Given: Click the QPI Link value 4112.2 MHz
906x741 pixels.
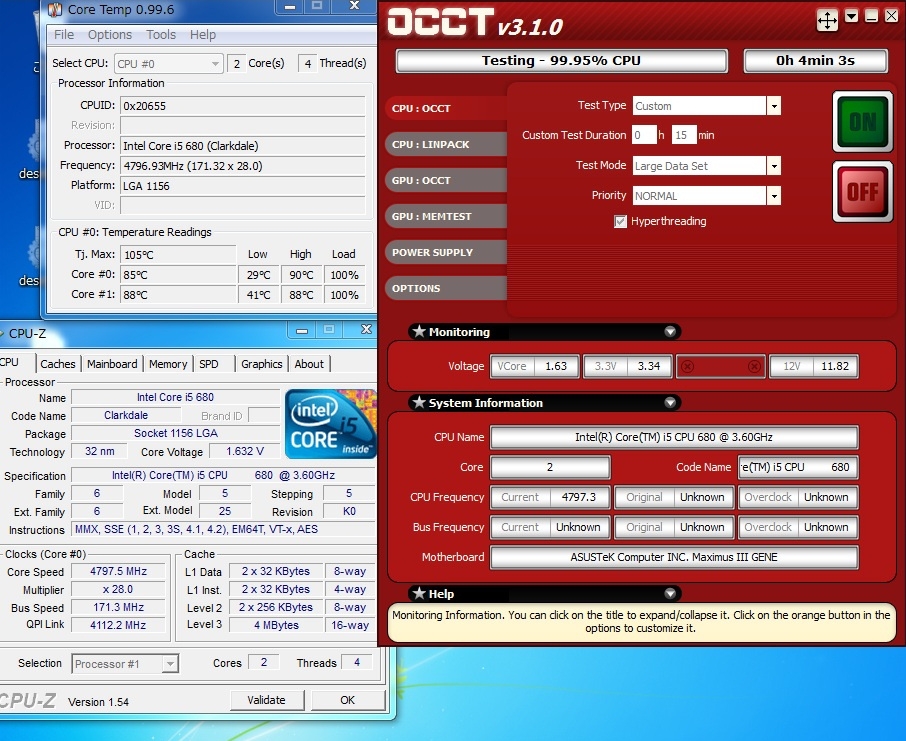Looking at the screenshot, I should pyautogui.click(x=118, y=625).
